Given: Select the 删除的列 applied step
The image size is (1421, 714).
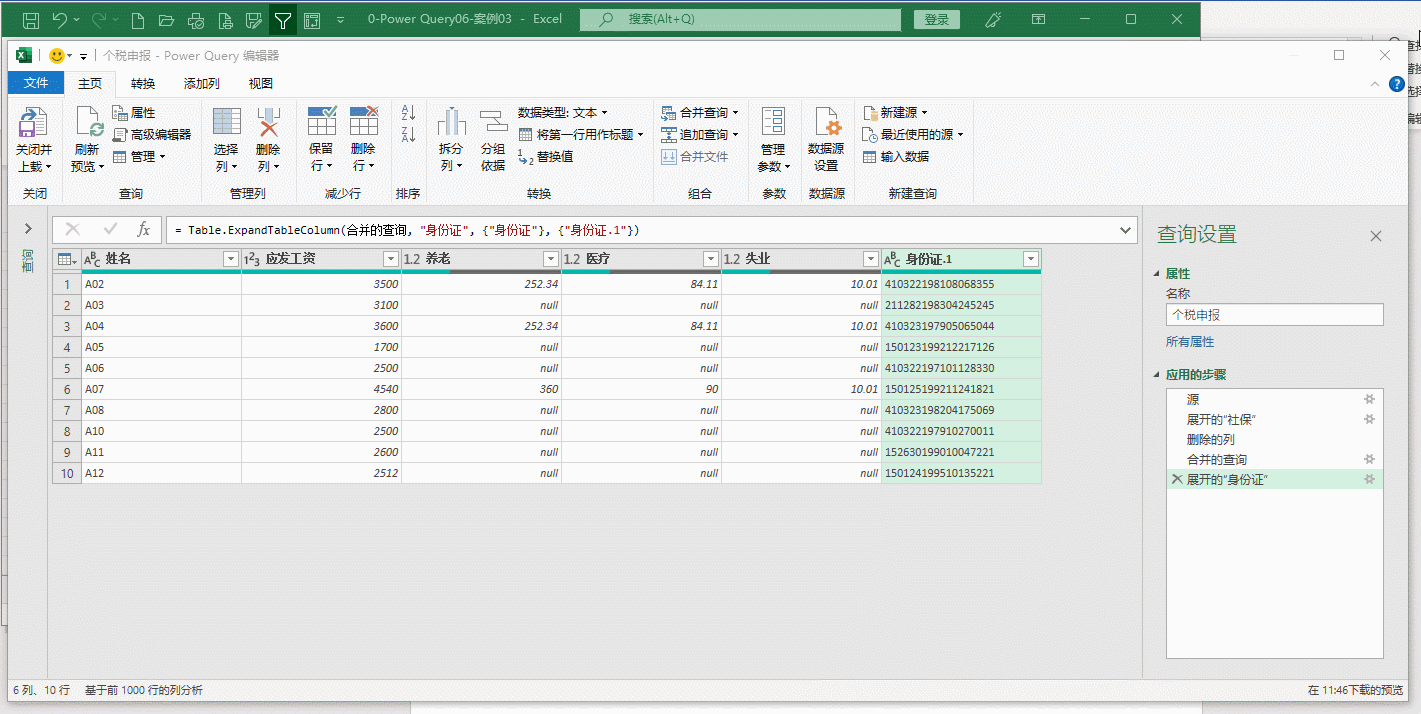Looking at the screenshot, I should (x=1210, y=440).
